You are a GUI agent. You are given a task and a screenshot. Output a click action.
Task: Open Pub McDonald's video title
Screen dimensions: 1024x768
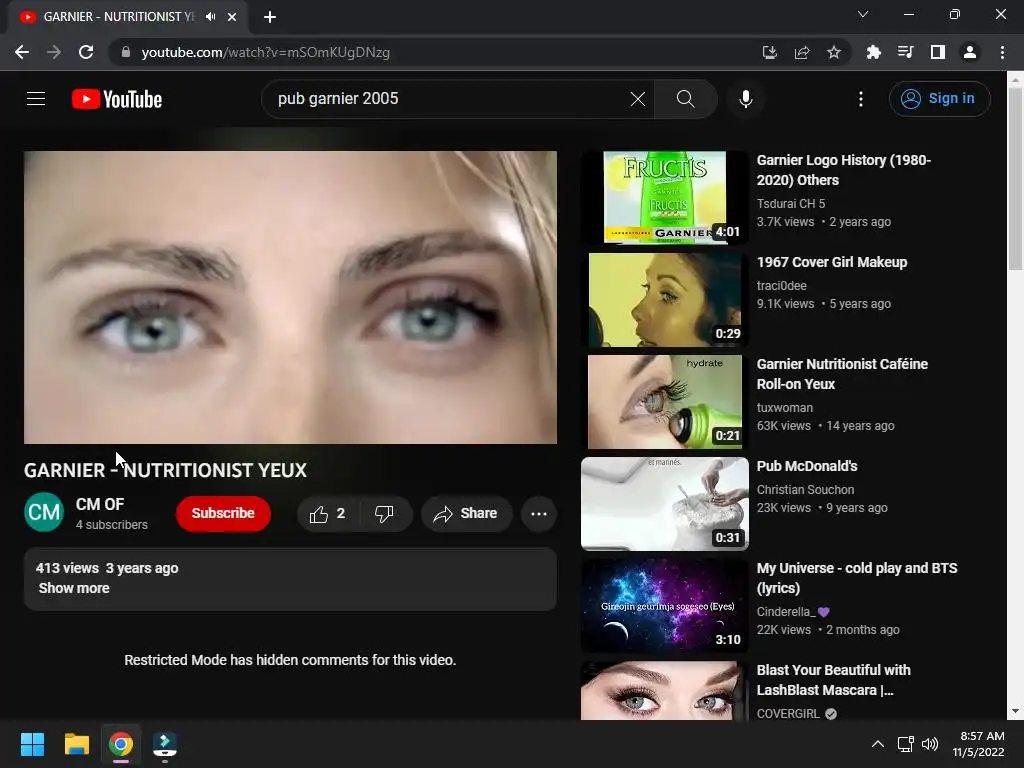[x=807, y=466]
